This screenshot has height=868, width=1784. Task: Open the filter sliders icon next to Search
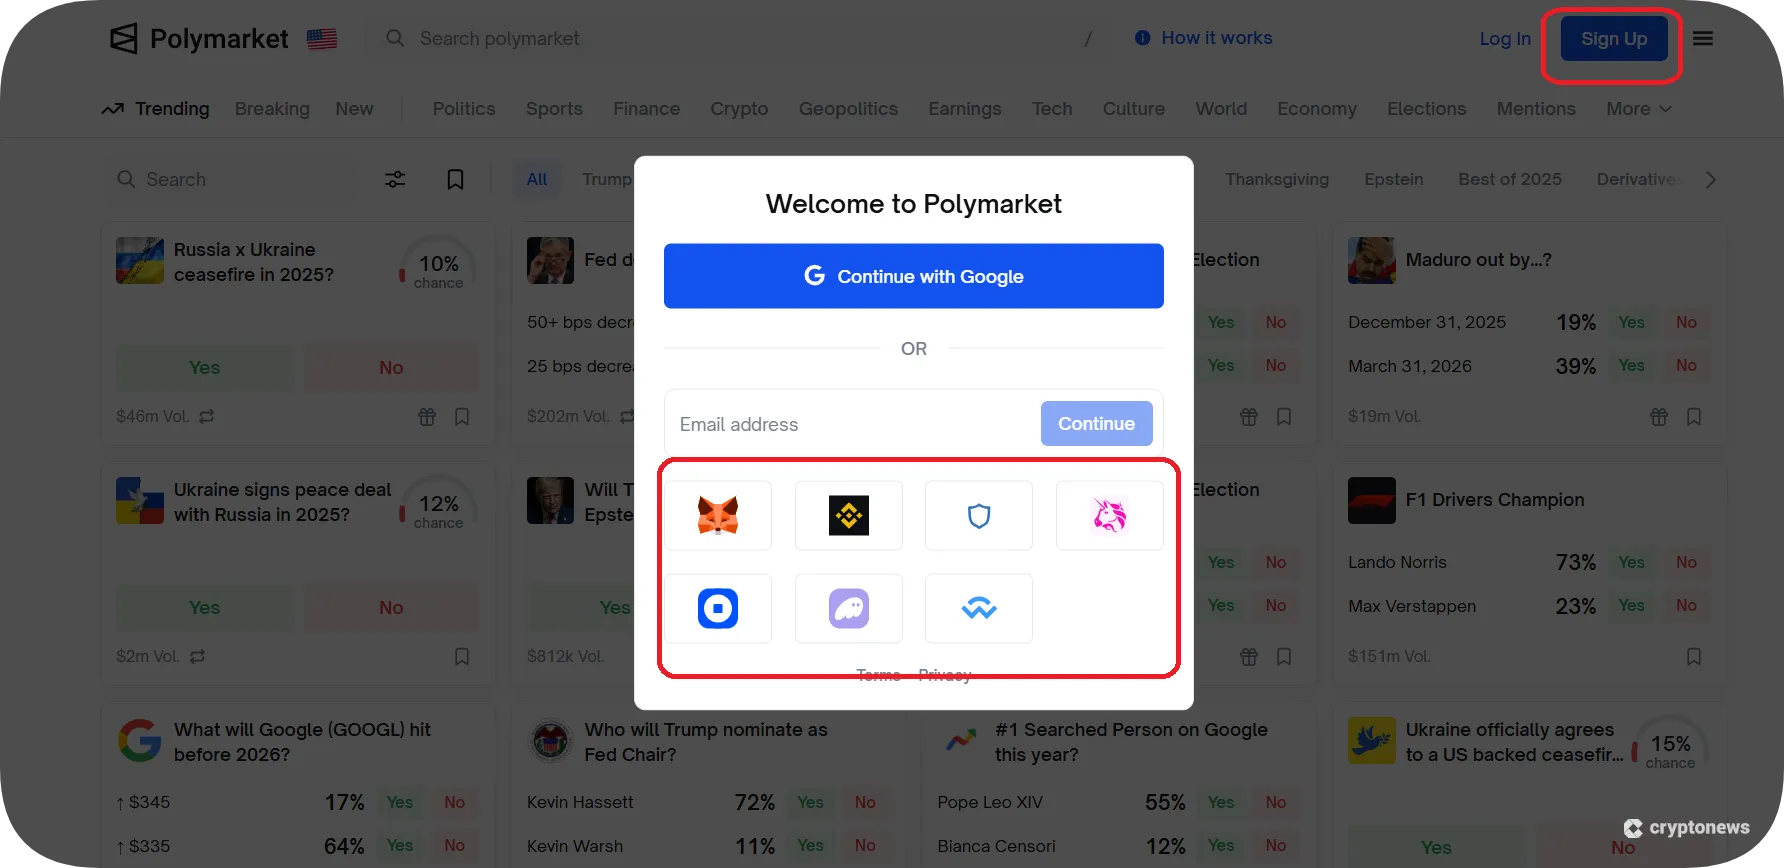tap(396, 179)
